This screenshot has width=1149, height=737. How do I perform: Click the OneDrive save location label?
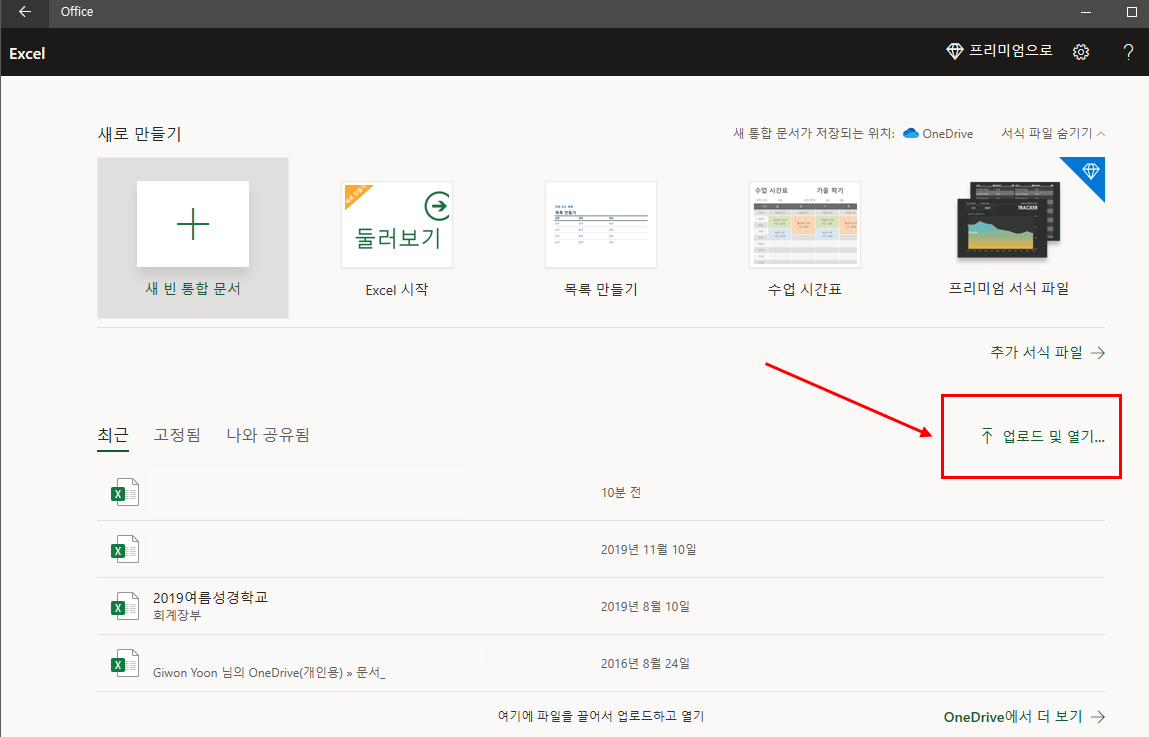pos(947,133)
